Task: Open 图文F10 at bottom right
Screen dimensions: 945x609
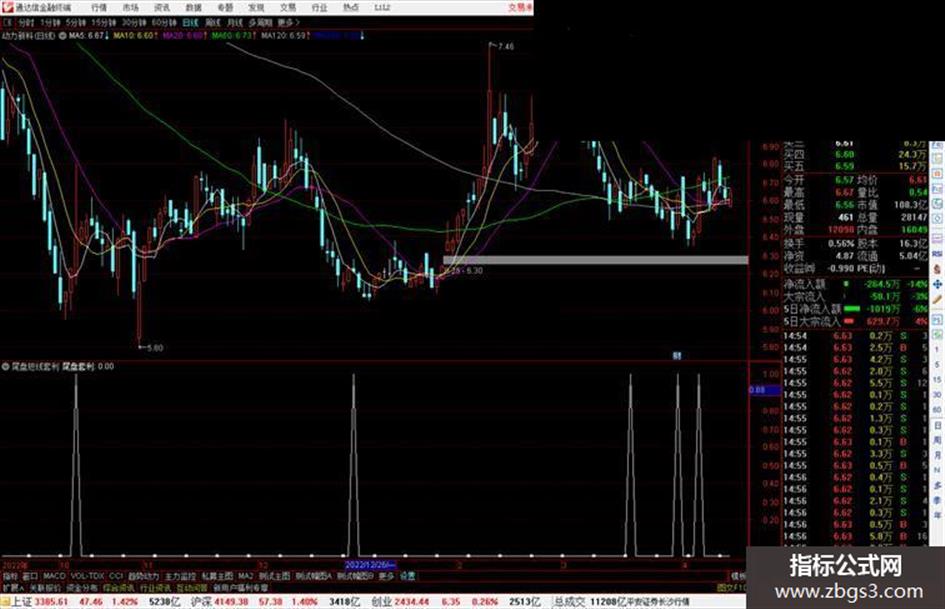Action: pos(731,587)
